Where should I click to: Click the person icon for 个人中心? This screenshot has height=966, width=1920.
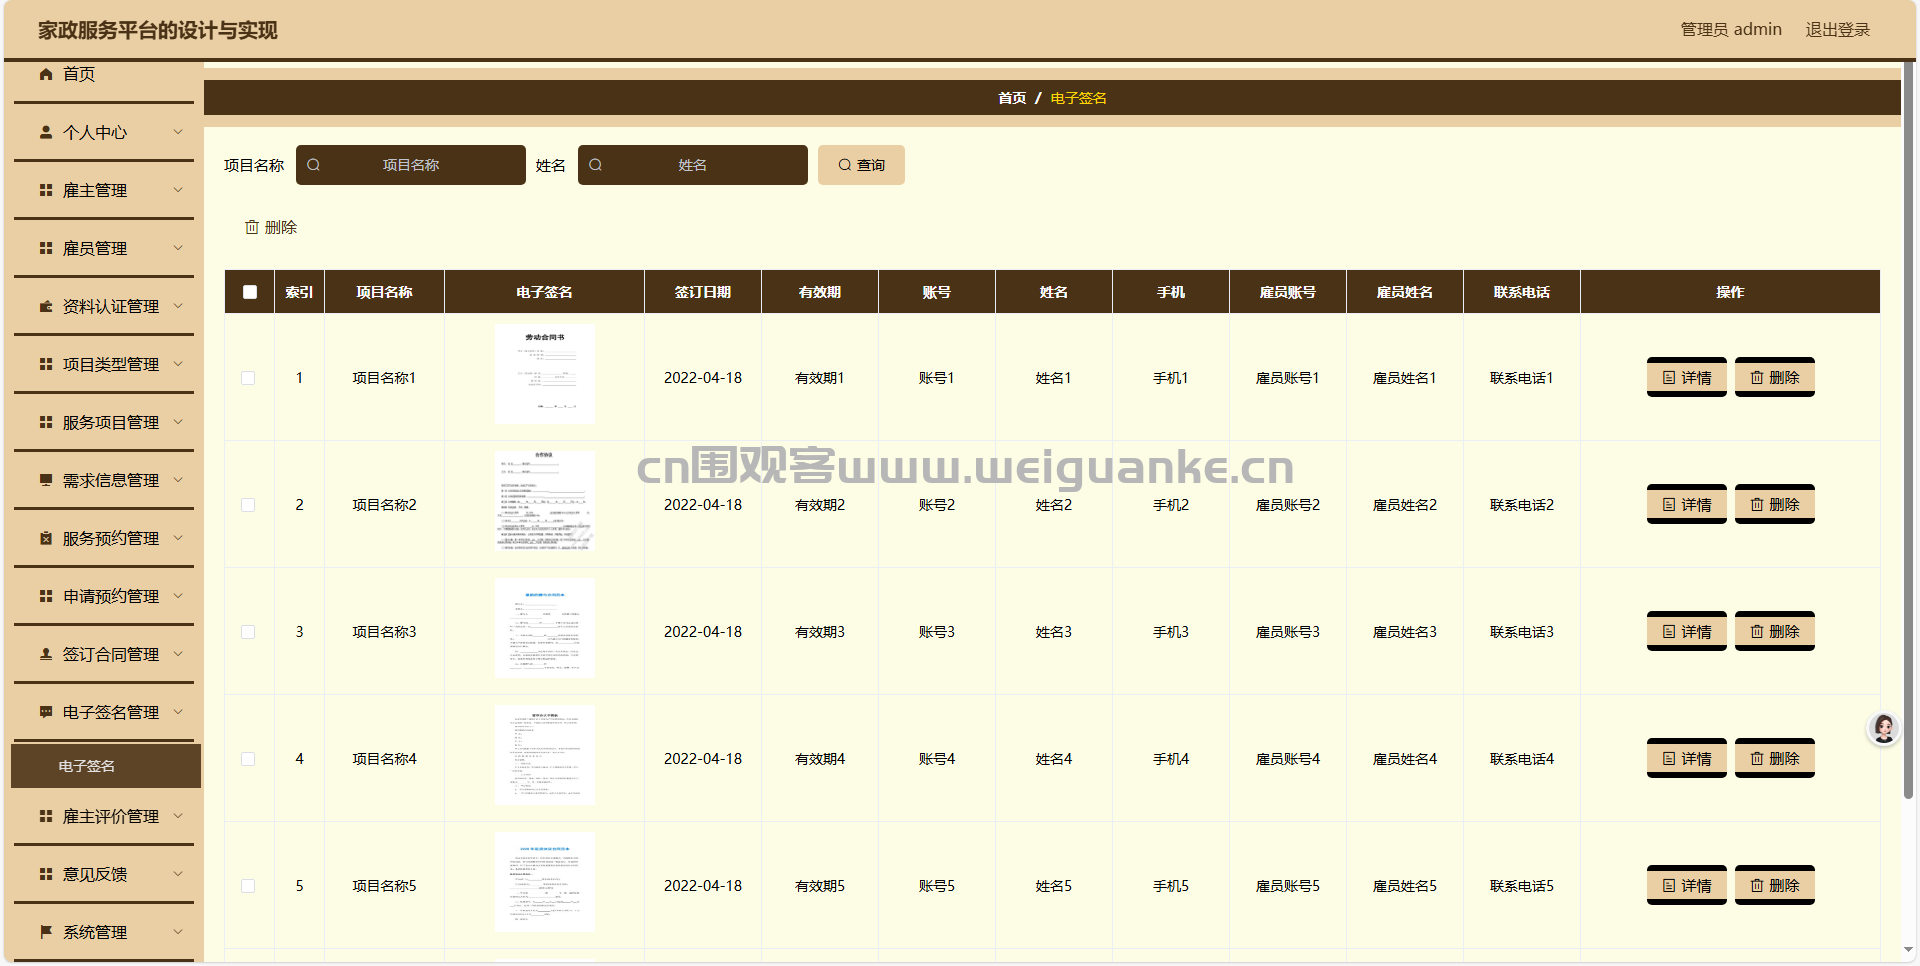[46, 132]
